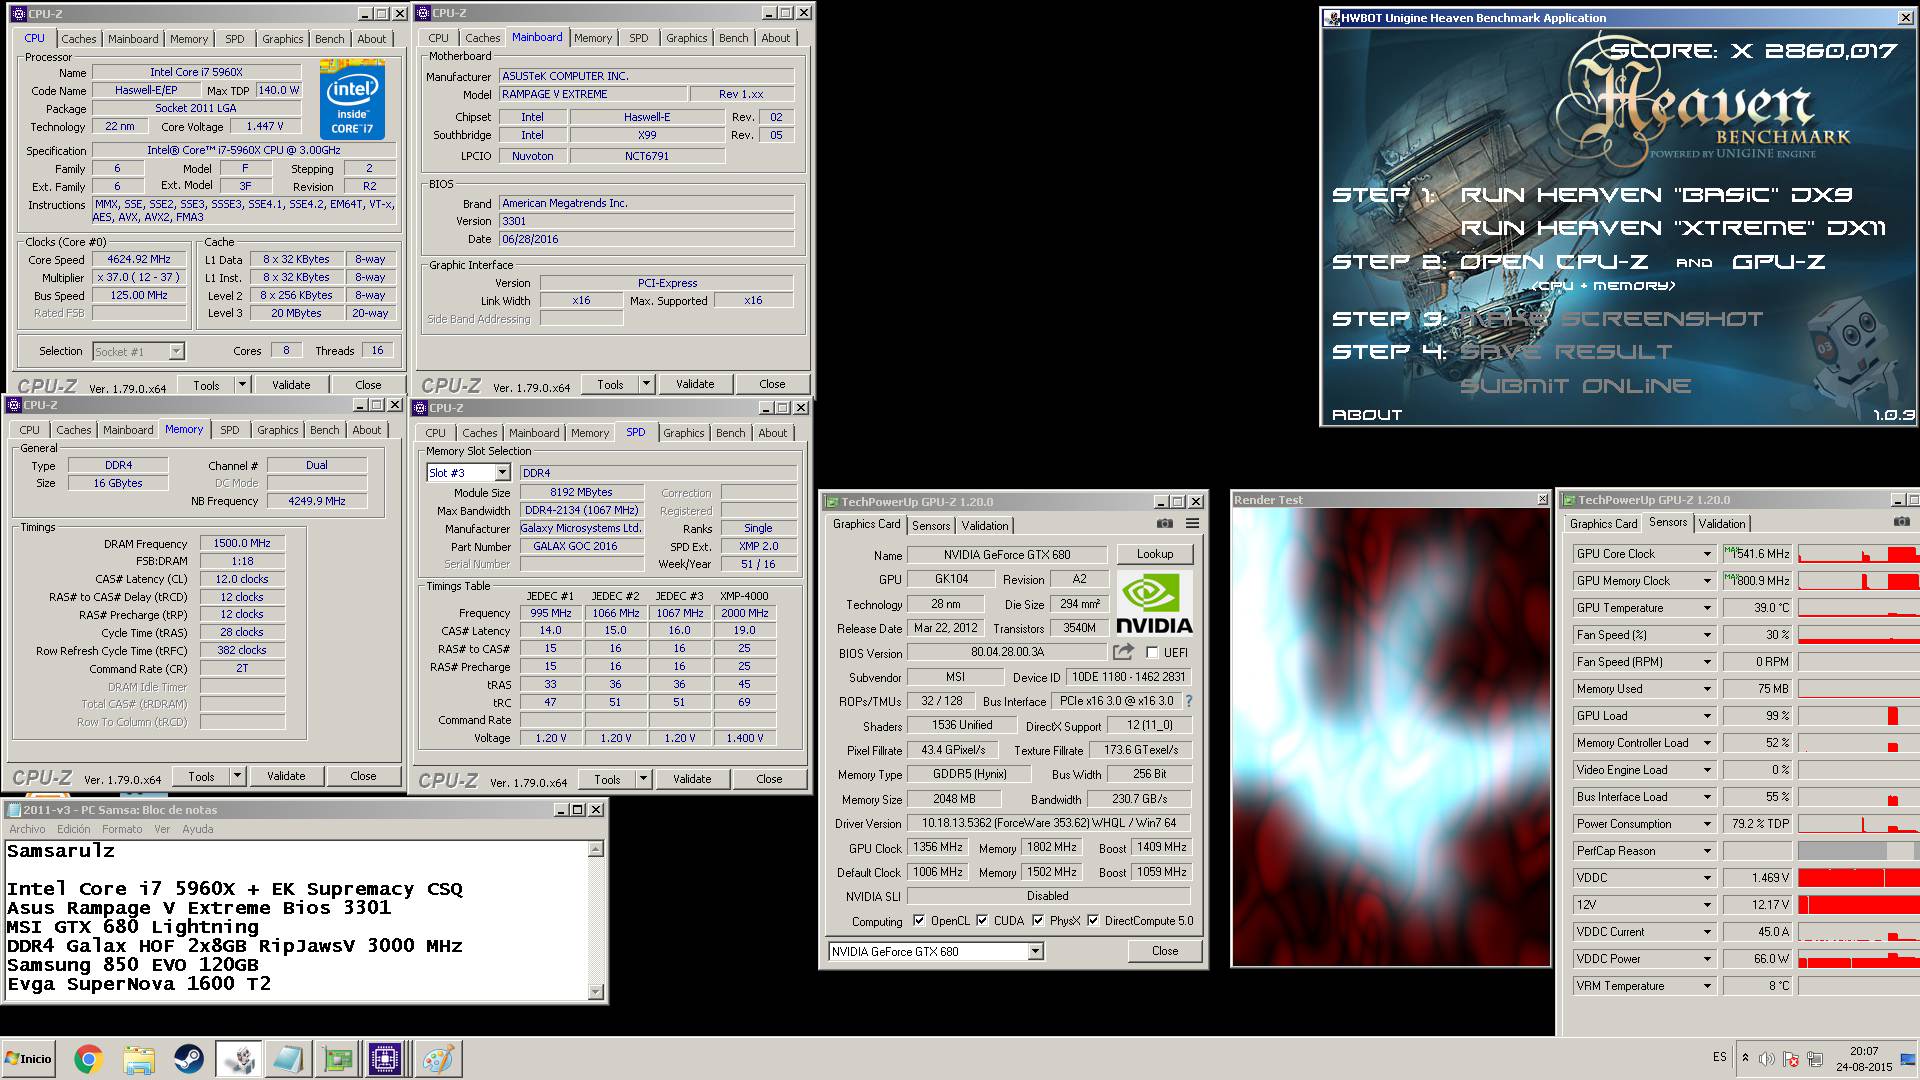Click inside the Notepad text area

(x=295, y=920)
